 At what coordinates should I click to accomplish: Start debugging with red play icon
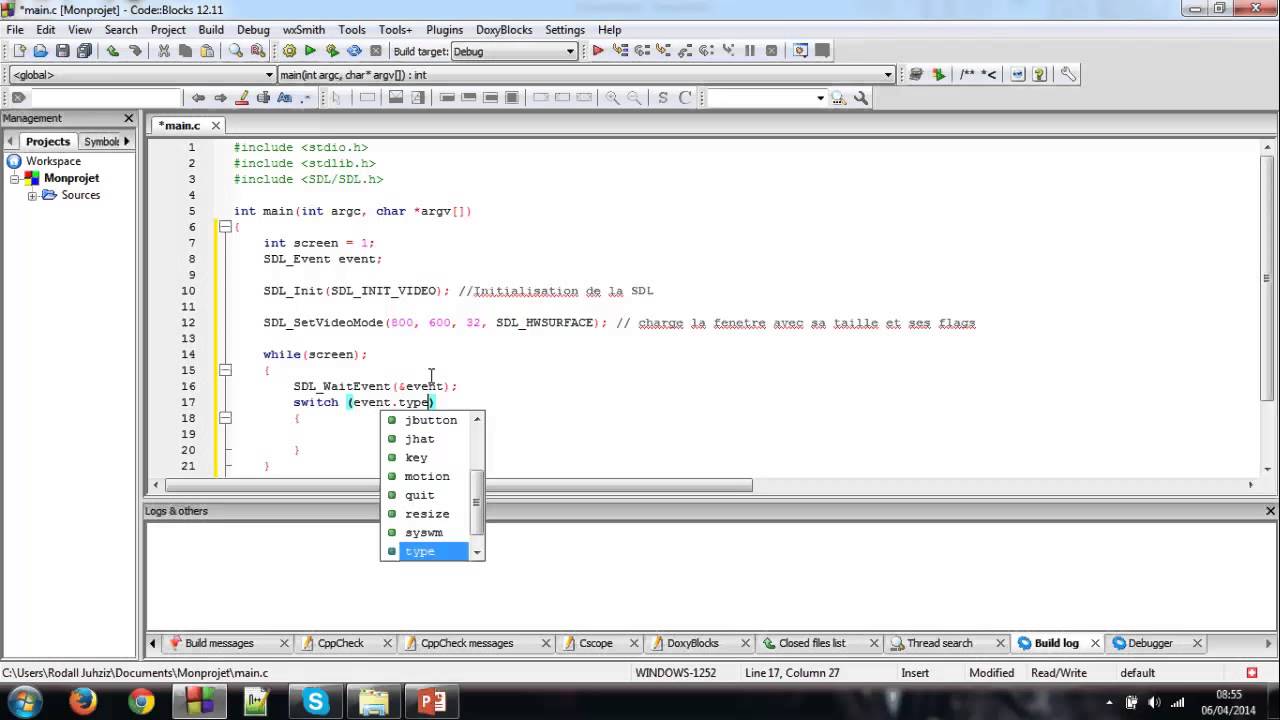(598, 51)
